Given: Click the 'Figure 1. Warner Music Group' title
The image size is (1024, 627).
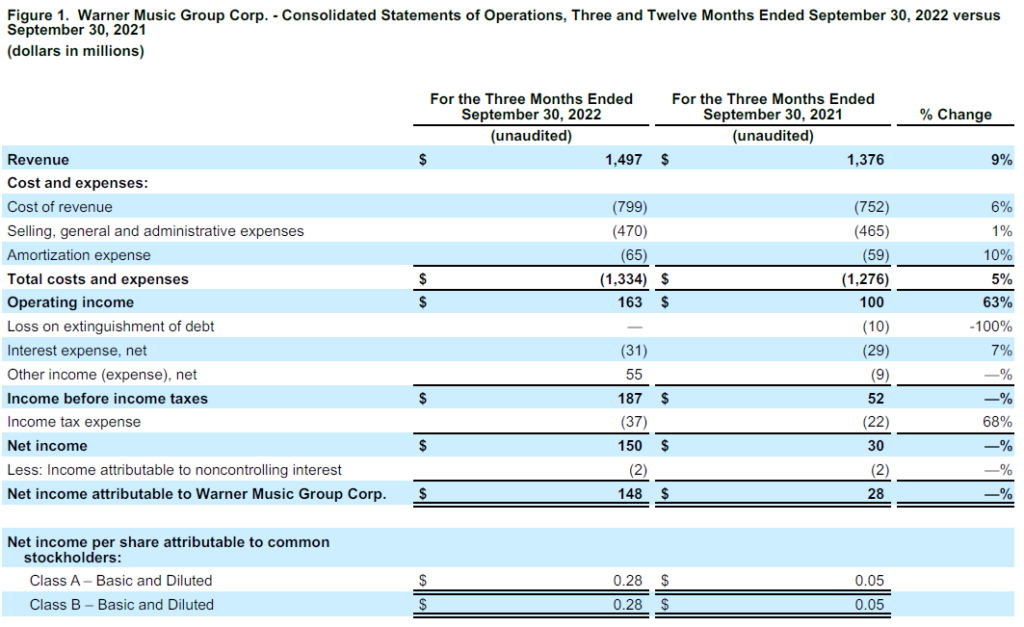Looking at the screenshot, I should tap(503, 22).
